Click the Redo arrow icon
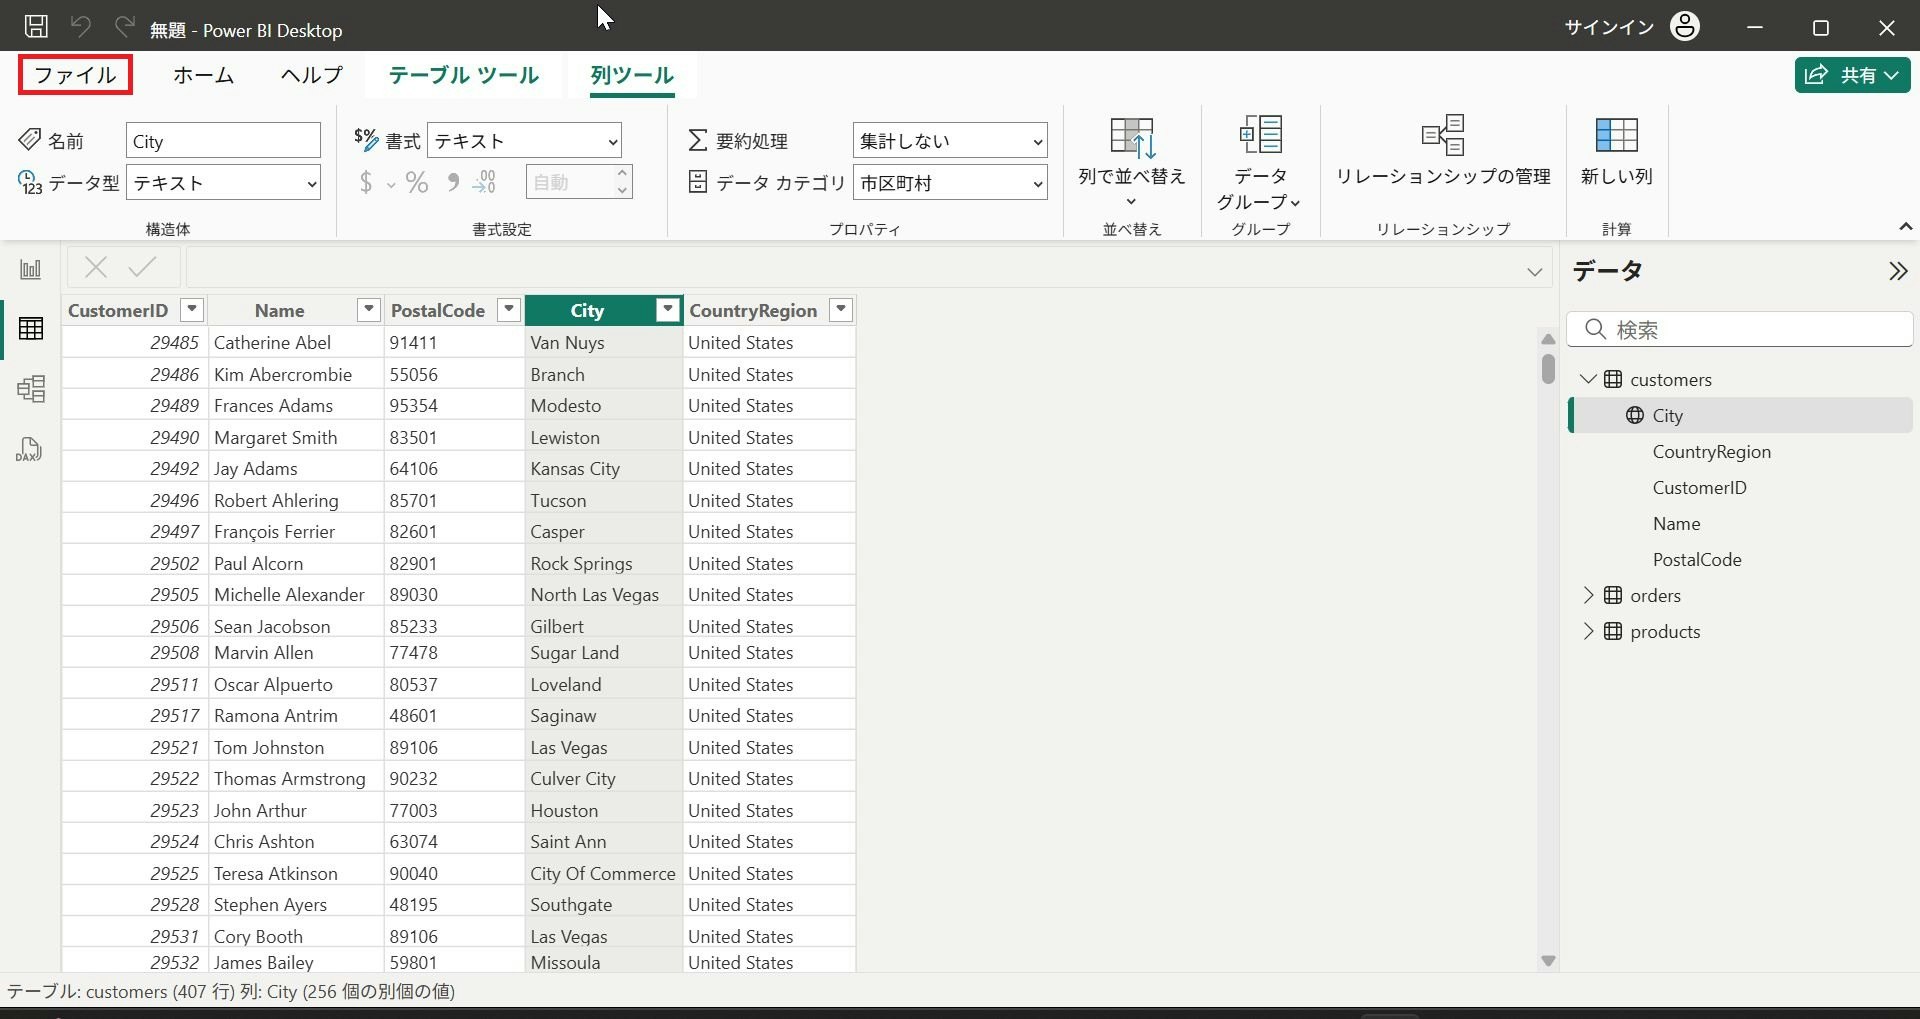 (x=125, y=26)
